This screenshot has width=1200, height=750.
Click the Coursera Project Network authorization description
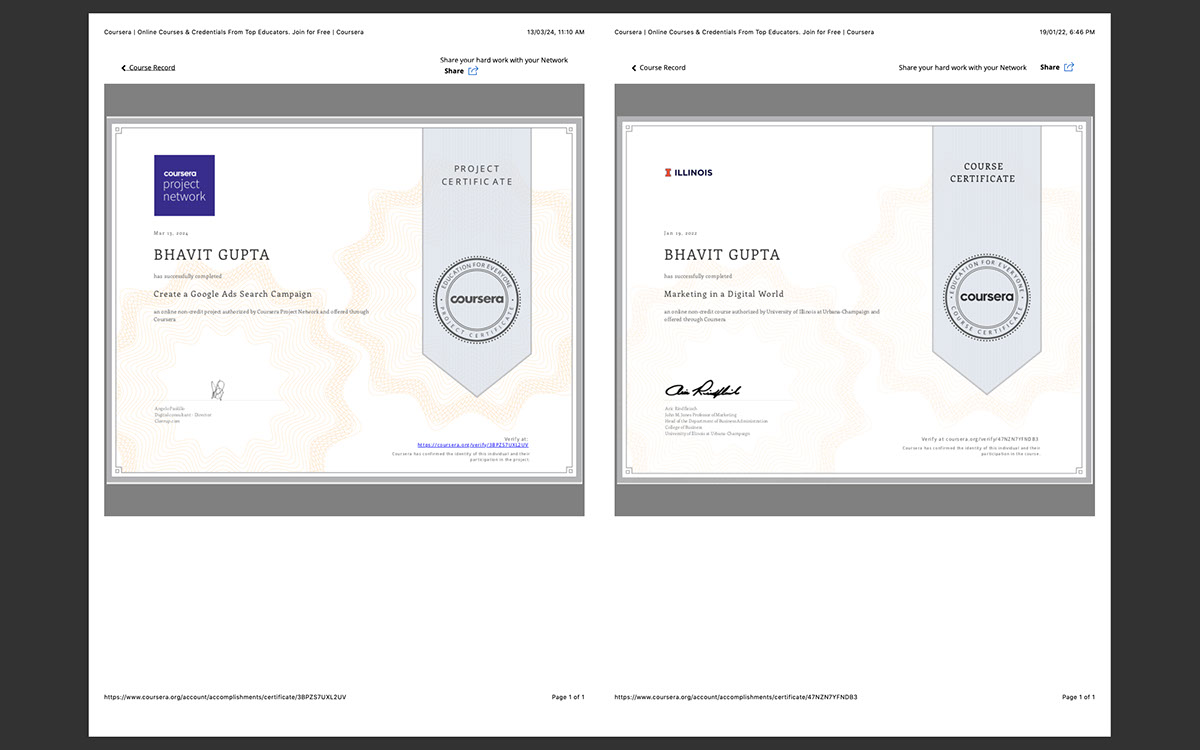[x=261, y=315]
